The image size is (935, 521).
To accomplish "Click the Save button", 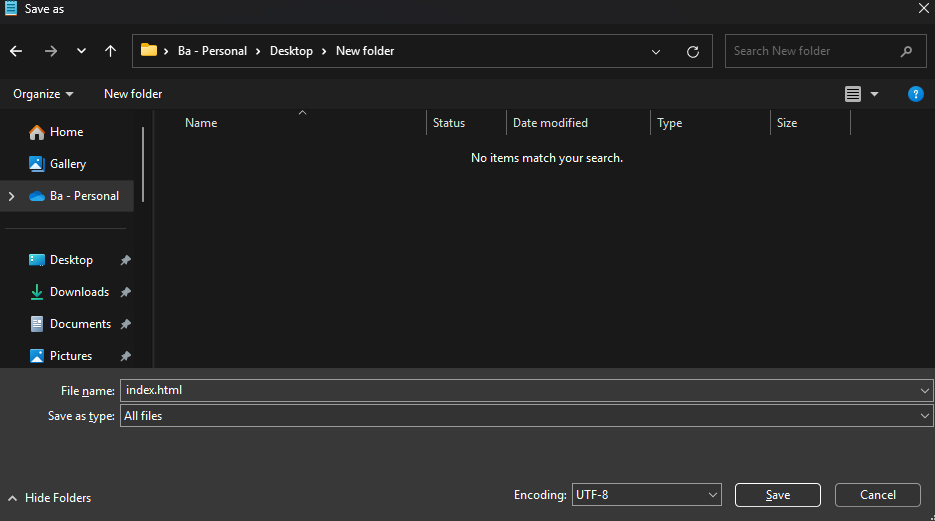I will (x=778, y=495).
